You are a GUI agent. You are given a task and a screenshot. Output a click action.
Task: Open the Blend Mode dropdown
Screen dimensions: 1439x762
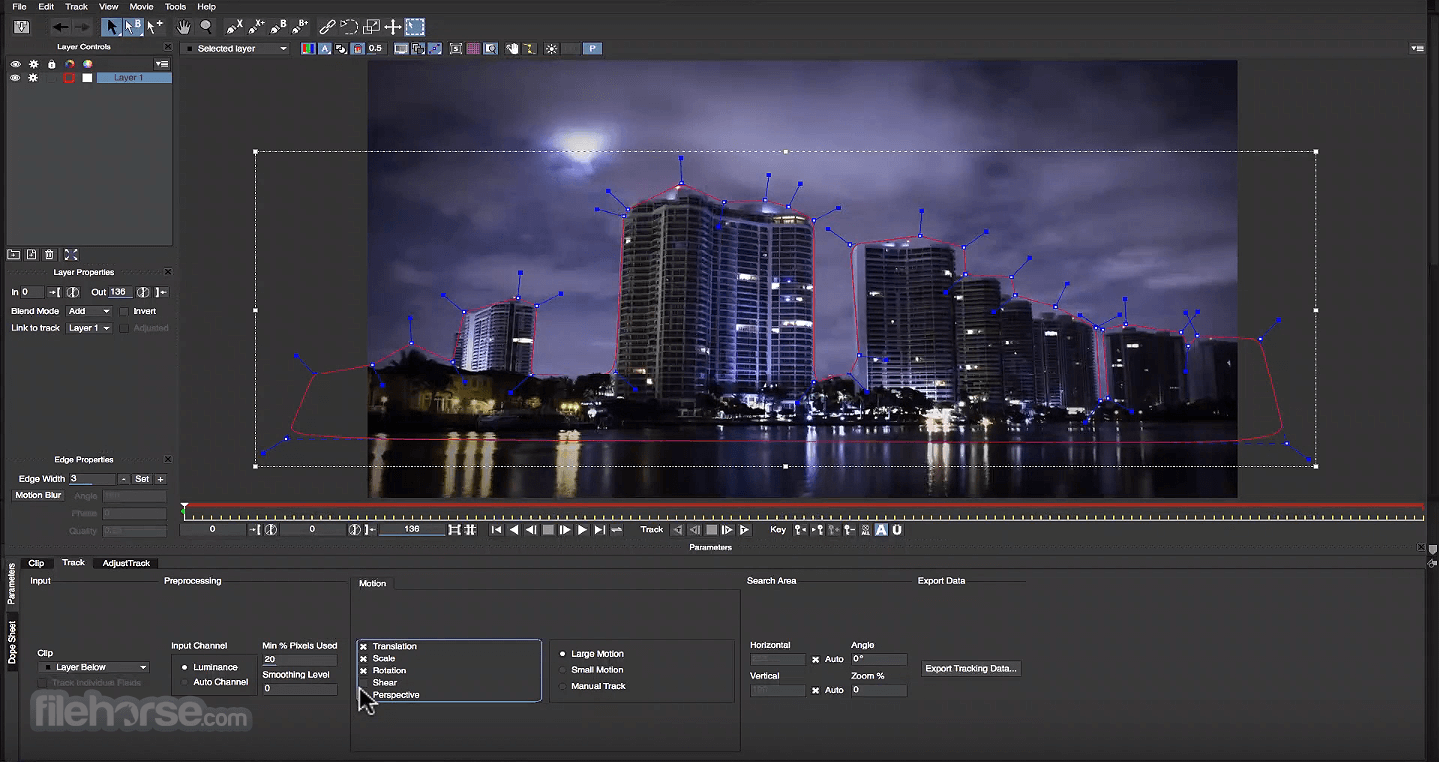click(88, 311)
